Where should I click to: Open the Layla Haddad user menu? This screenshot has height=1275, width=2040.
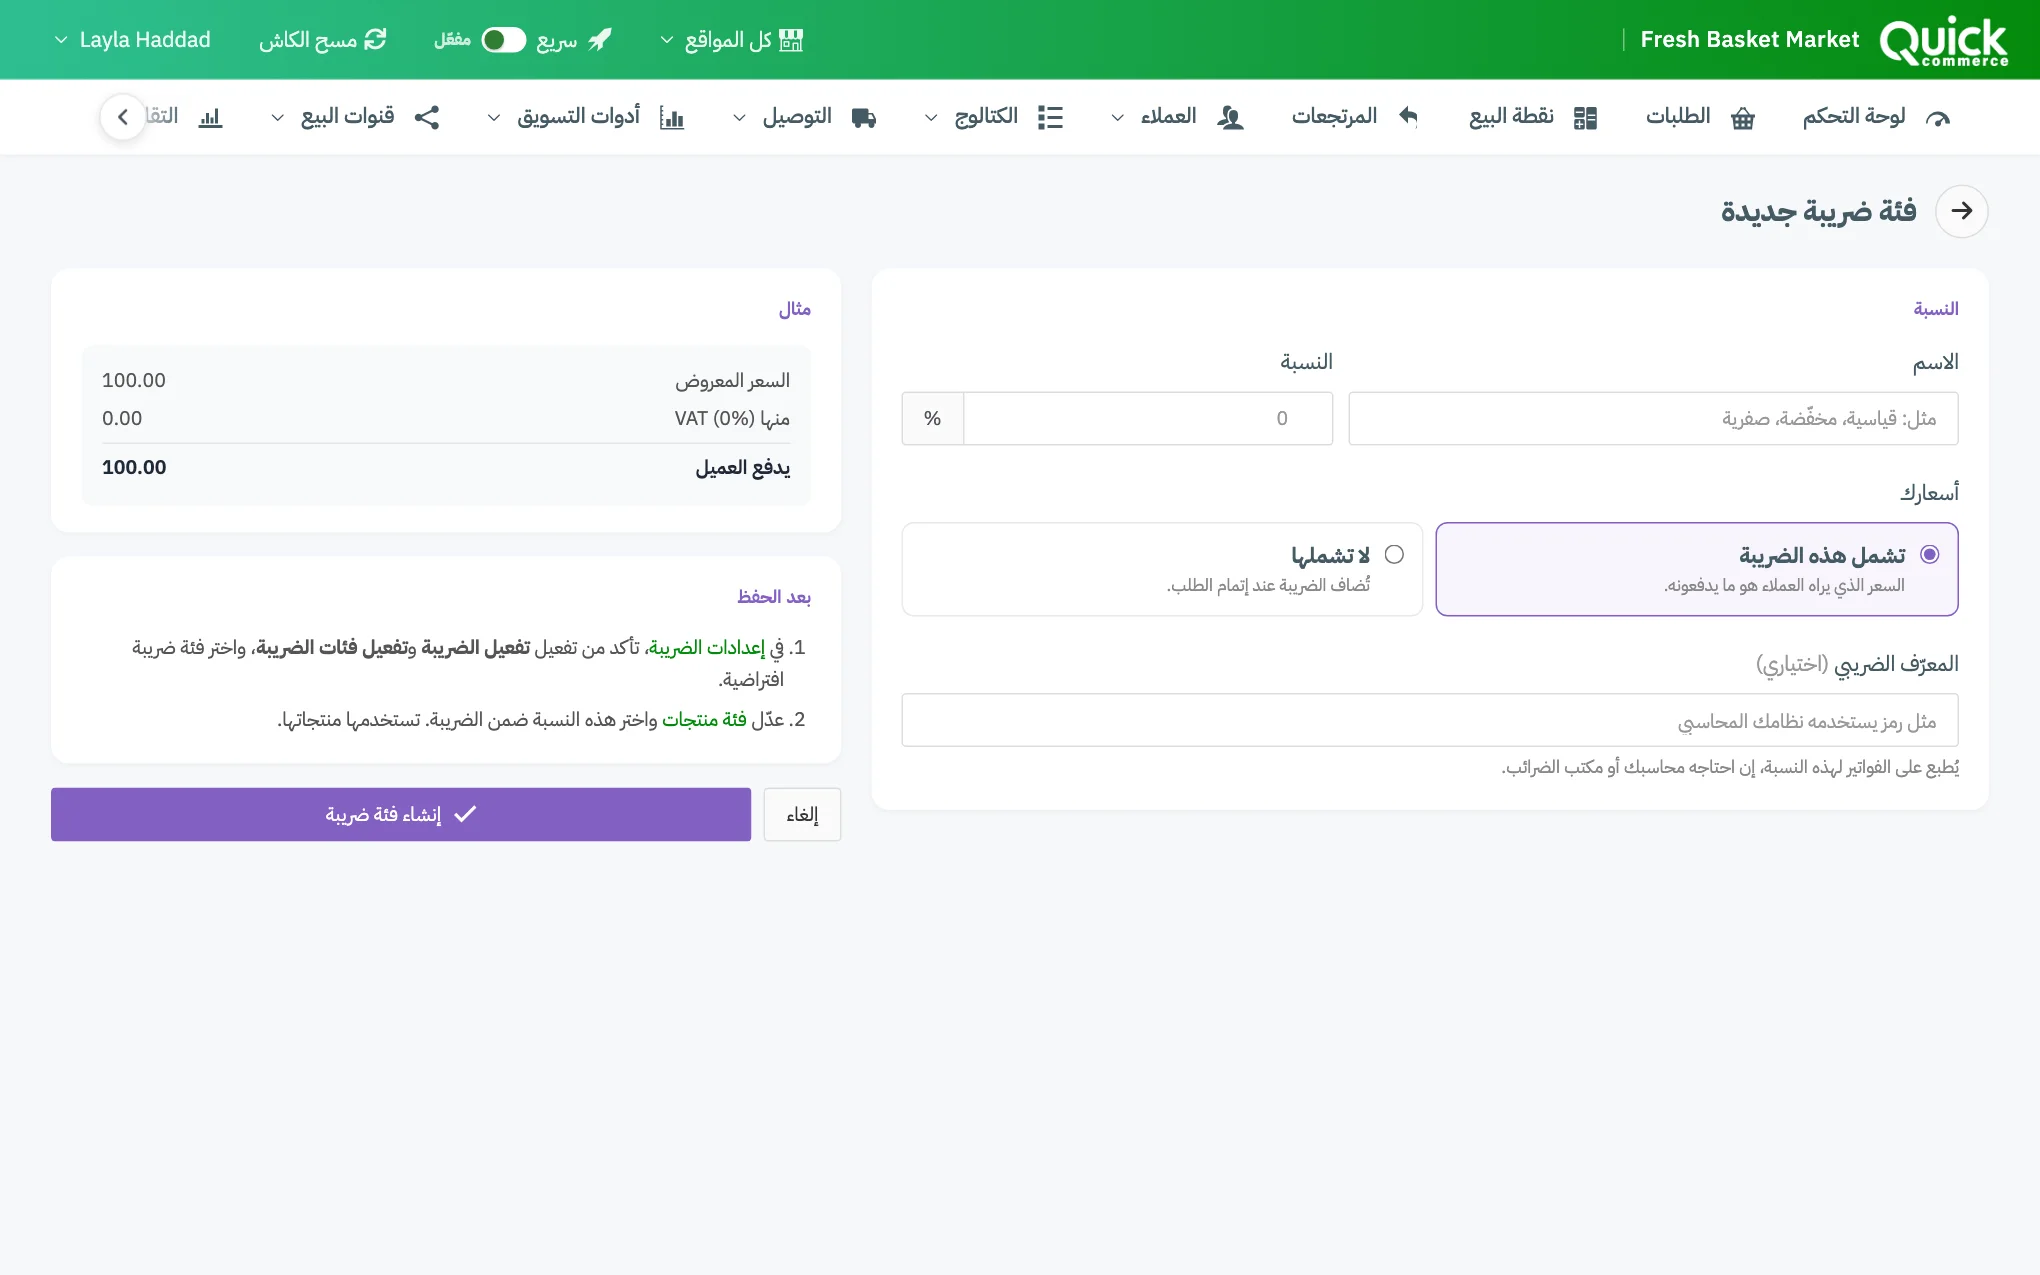[132, 40]
